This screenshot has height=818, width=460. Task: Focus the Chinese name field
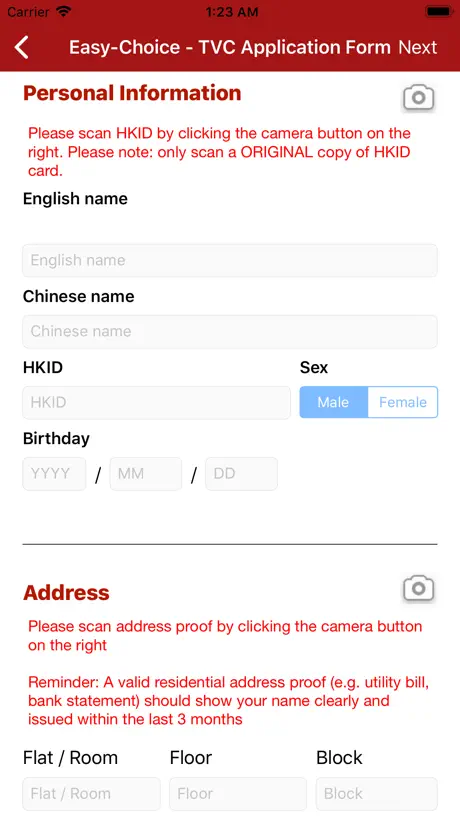(x=230, y=331)
